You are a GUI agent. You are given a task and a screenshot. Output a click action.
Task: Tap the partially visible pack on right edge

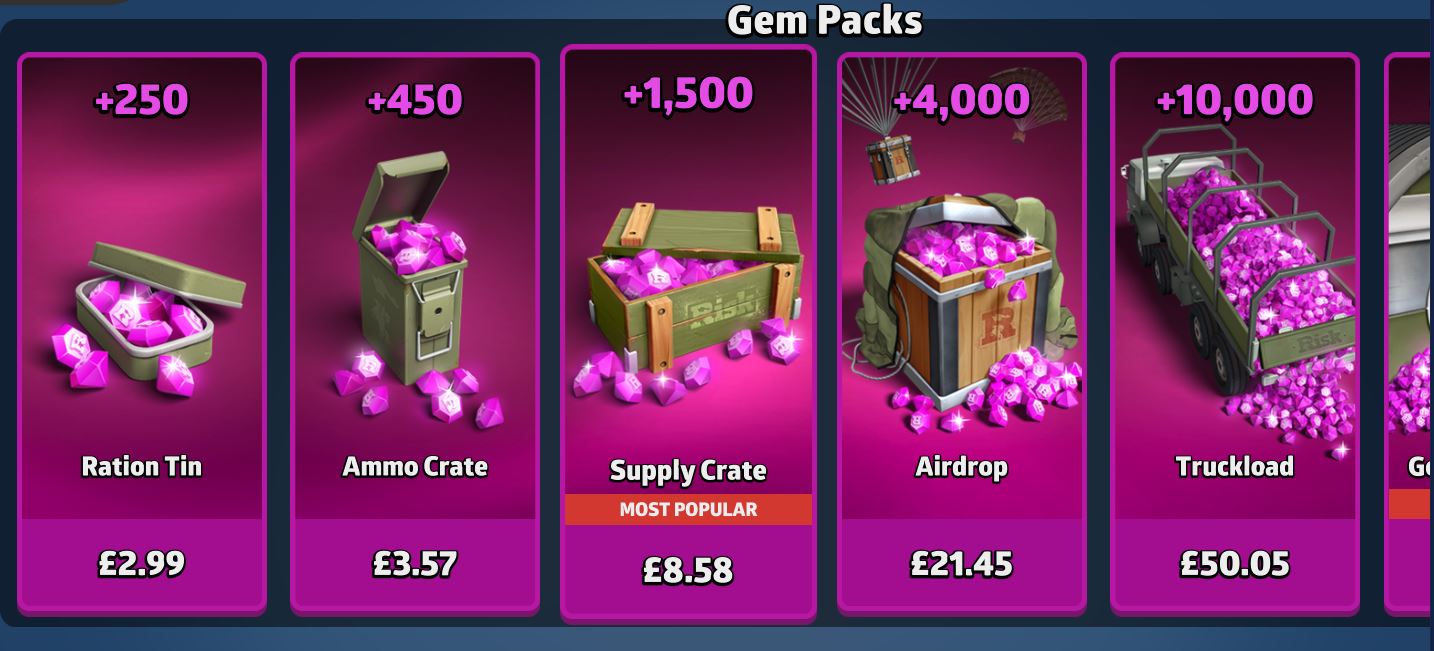click(1409, 332)
